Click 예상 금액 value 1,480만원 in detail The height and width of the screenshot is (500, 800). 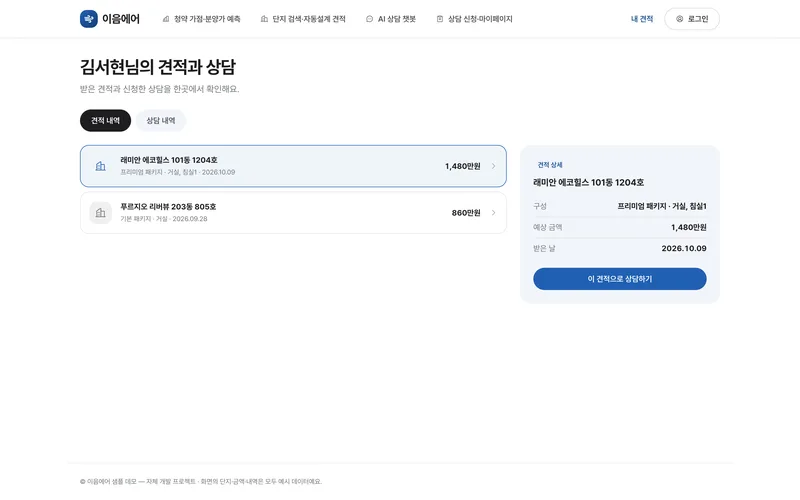point(689,227)
